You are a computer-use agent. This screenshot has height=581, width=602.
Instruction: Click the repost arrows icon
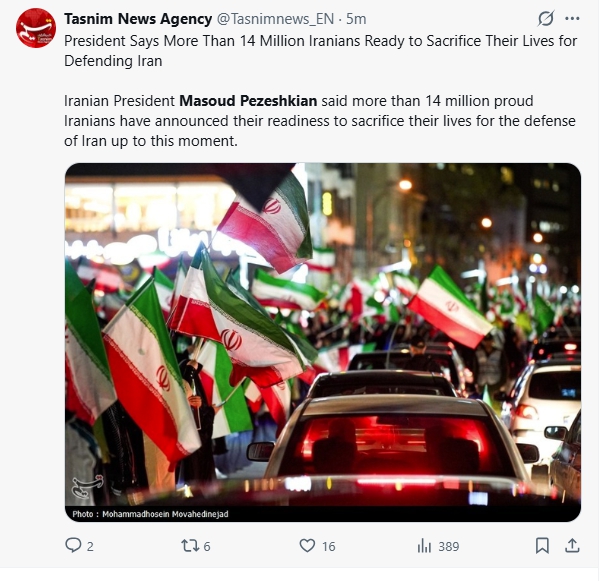[x=190, y=545]
